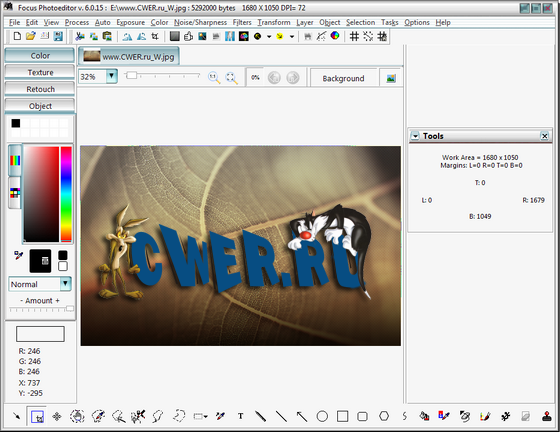This screenshot has height=432, width=560.
Task: Toggle the grid overlay icon
Action: click(354, 36)
